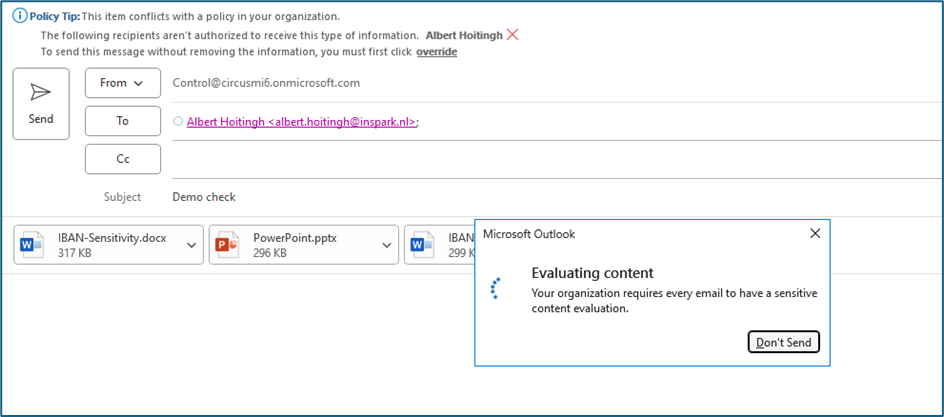This screenshot has height=417, width=944.
Task: Open the From account dropdown
Action: (x=123, y=83)
